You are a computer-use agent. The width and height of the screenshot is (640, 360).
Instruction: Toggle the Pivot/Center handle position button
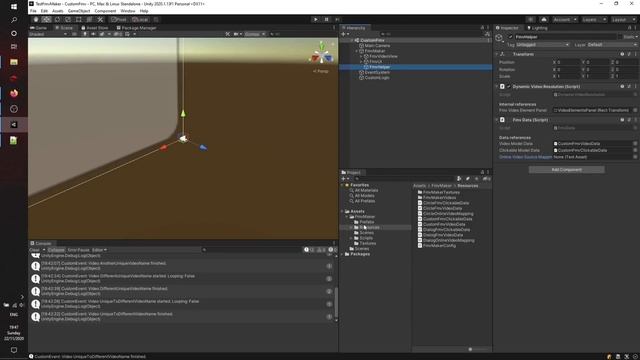click(x=119, y=20)
